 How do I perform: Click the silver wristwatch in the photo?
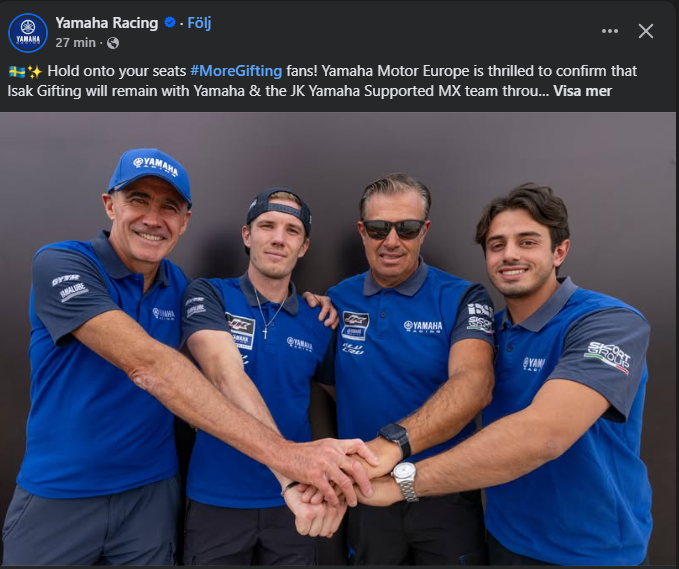(x=405, y=480)
